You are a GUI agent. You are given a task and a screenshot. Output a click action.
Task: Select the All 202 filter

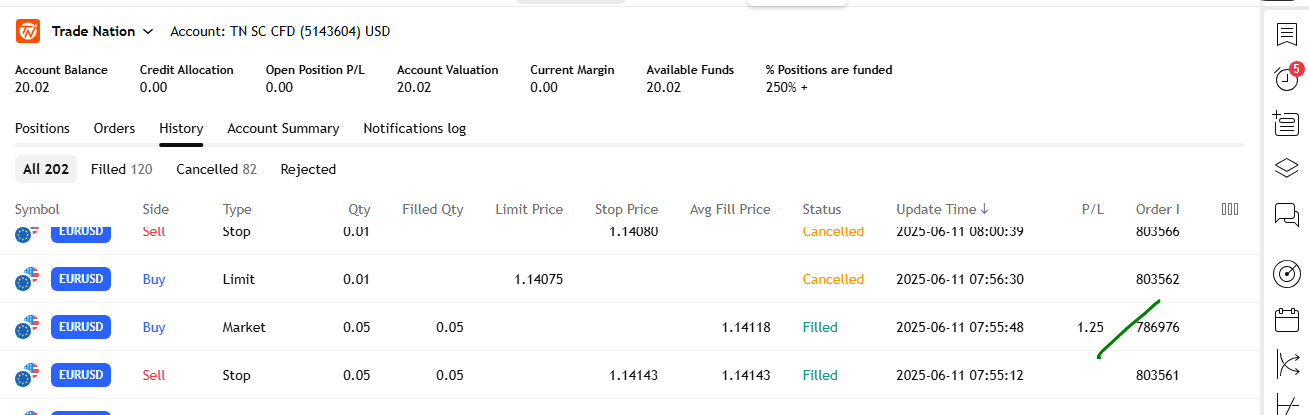point(46,169)
